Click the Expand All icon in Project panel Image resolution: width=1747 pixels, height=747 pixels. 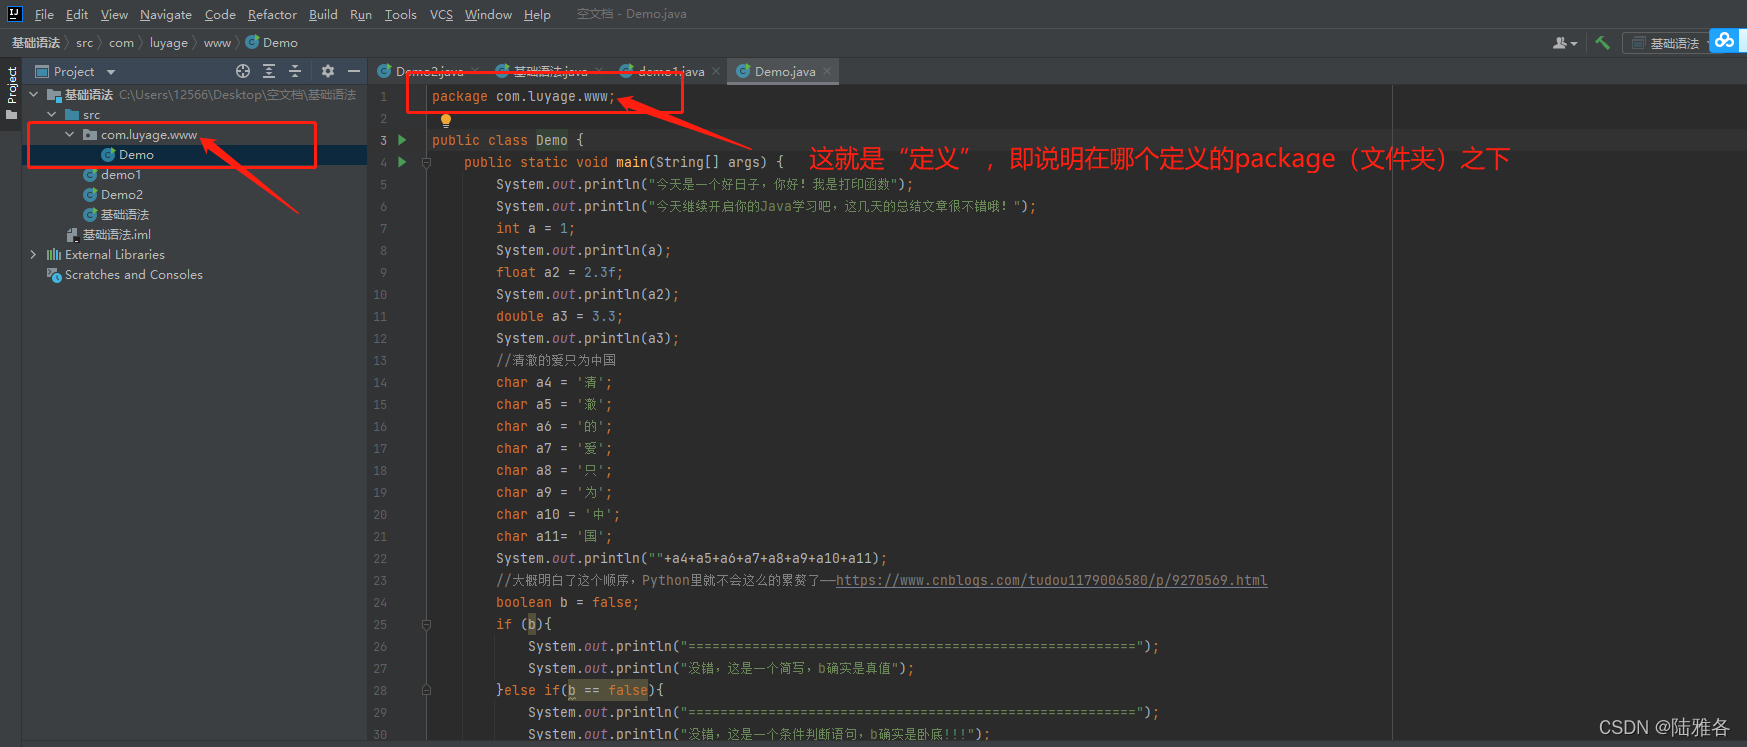(269, 71)
